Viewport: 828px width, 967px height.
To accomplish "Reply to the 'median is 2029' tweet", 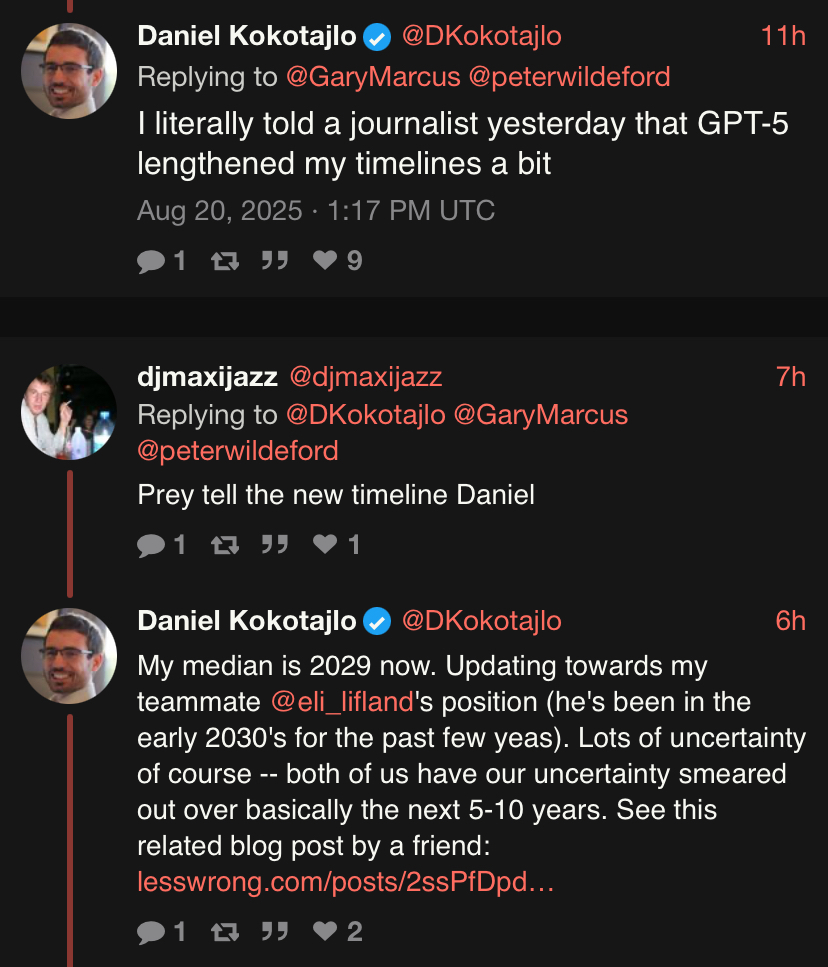I will 151,932.
